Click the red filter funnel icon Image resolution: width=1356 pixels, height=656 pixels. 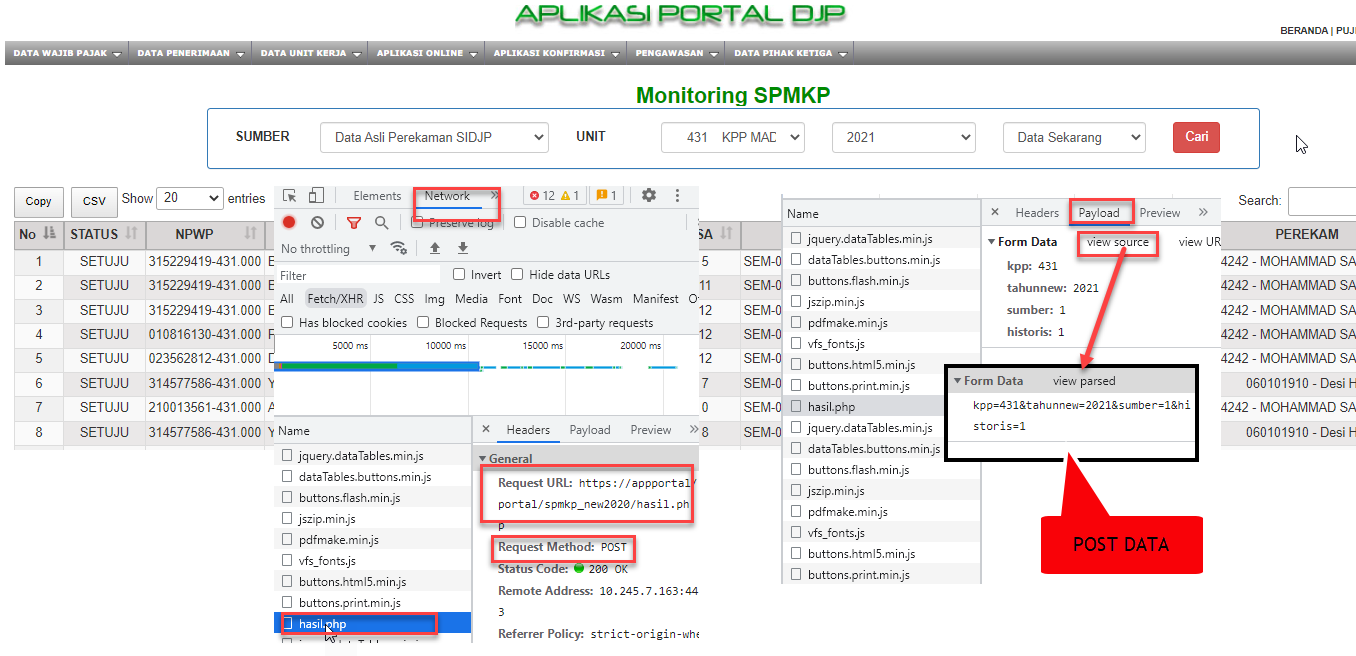[353, 223]
